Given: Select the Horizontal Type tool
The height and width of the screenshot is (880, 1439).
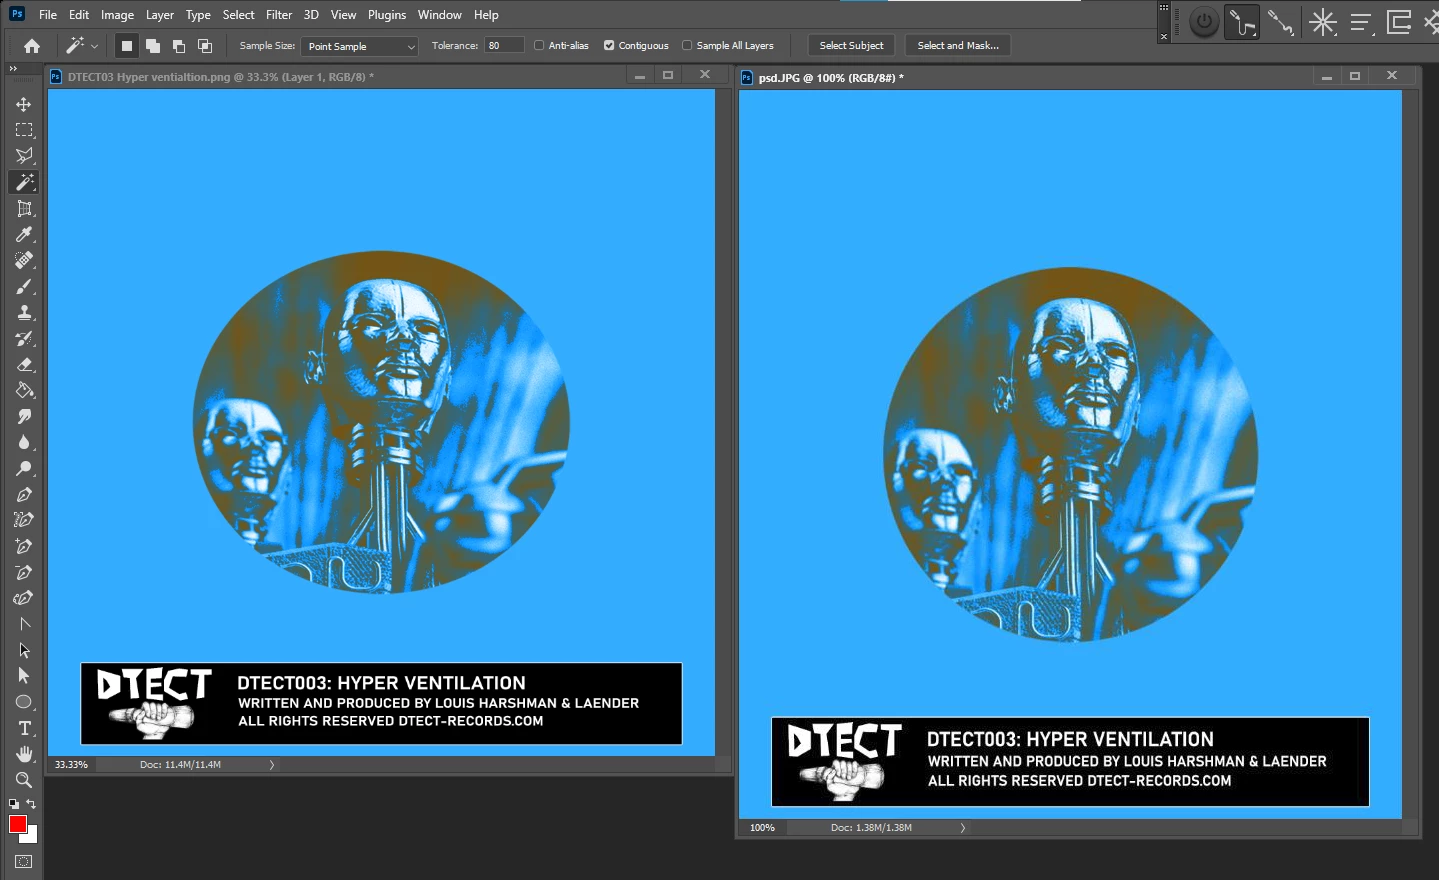Looking at the screenshot, I should pyautogui.click(x=24, y=728).
